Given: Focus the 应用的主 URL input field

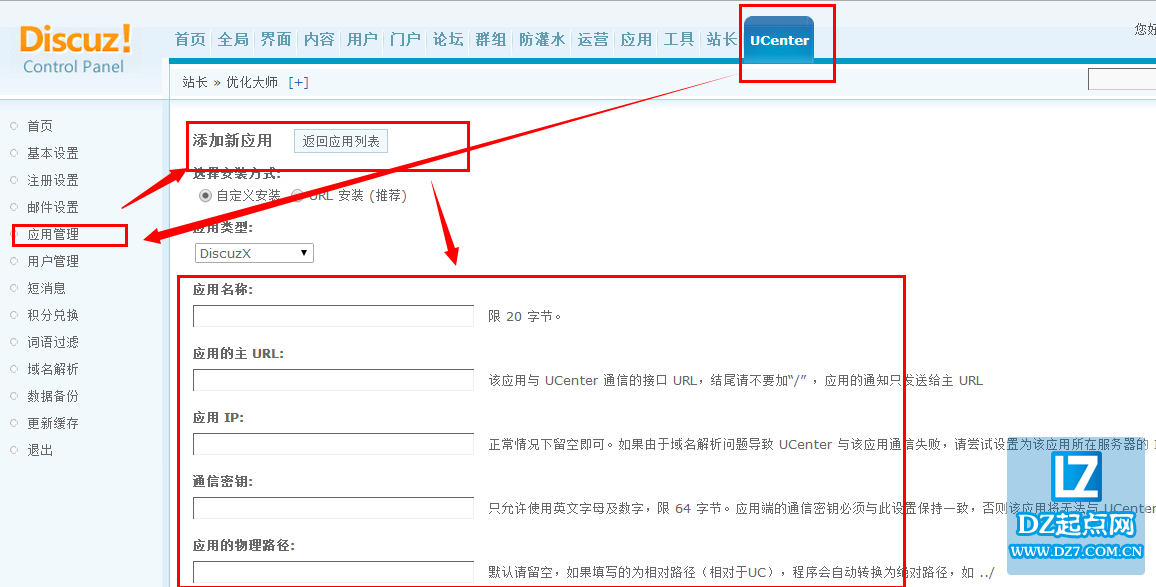Looking at the screenshot, I should click(333, 380).
